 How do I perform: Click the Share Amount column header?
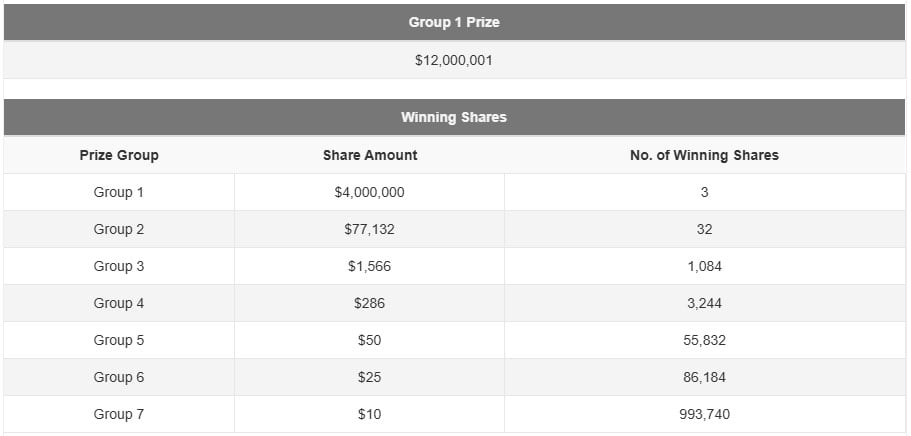(x=370, y=155)
